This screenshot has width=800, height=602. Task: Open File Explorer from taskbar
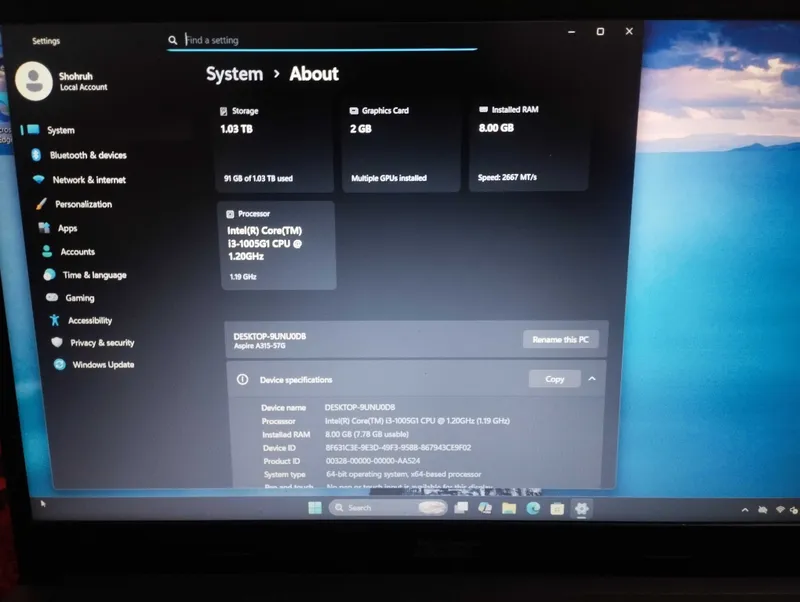tap(509, 508)
